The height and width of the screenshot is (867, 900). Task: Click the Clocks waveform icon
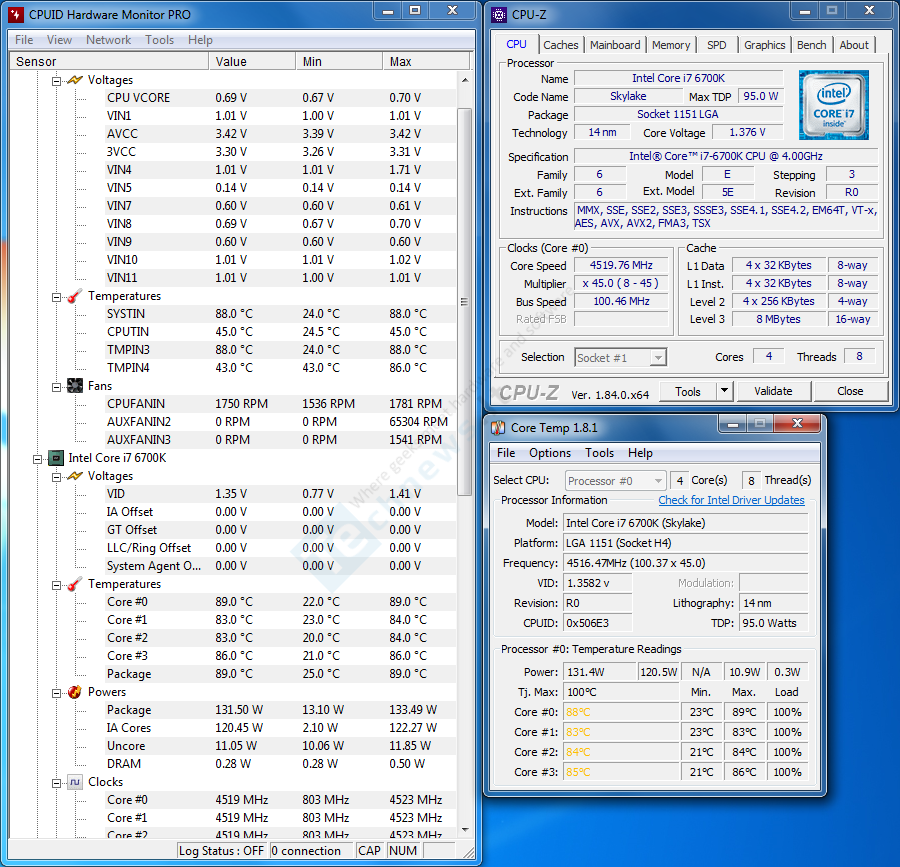click(x=75, y=782)
